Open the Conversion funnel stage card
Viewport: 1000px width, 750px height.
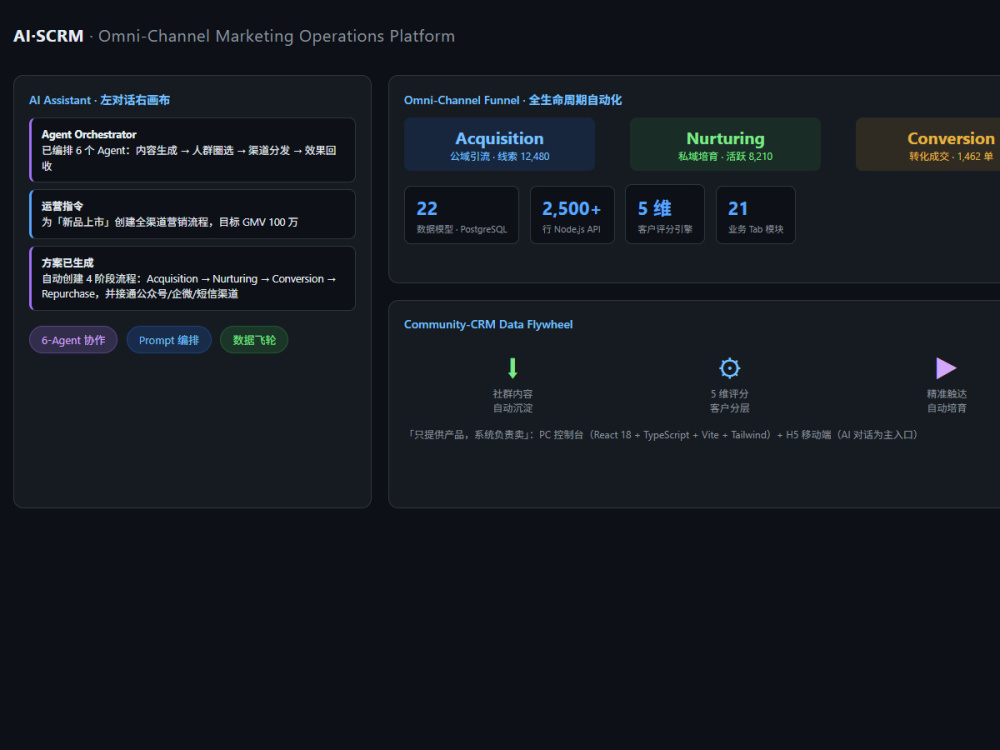pos(928,144)
